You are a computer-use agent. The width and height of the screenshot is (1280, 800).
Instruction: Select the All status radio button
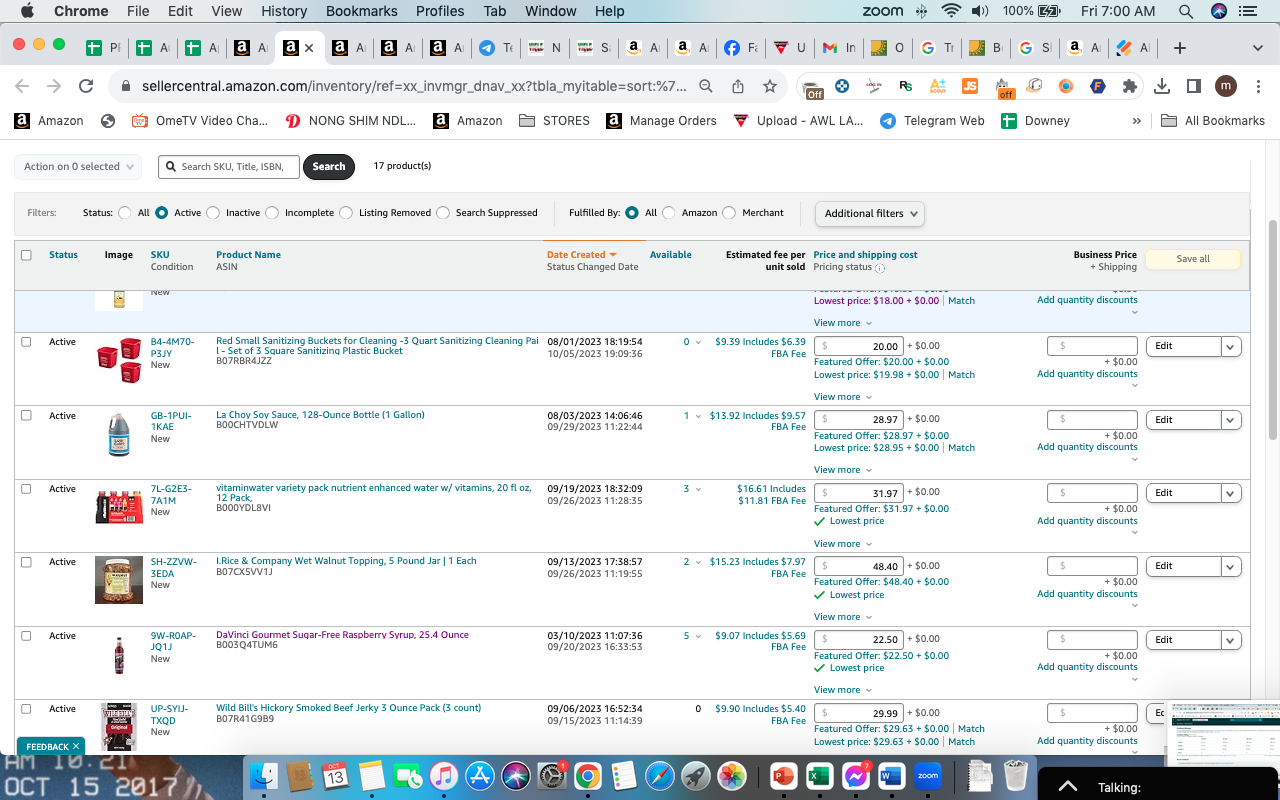125,213
